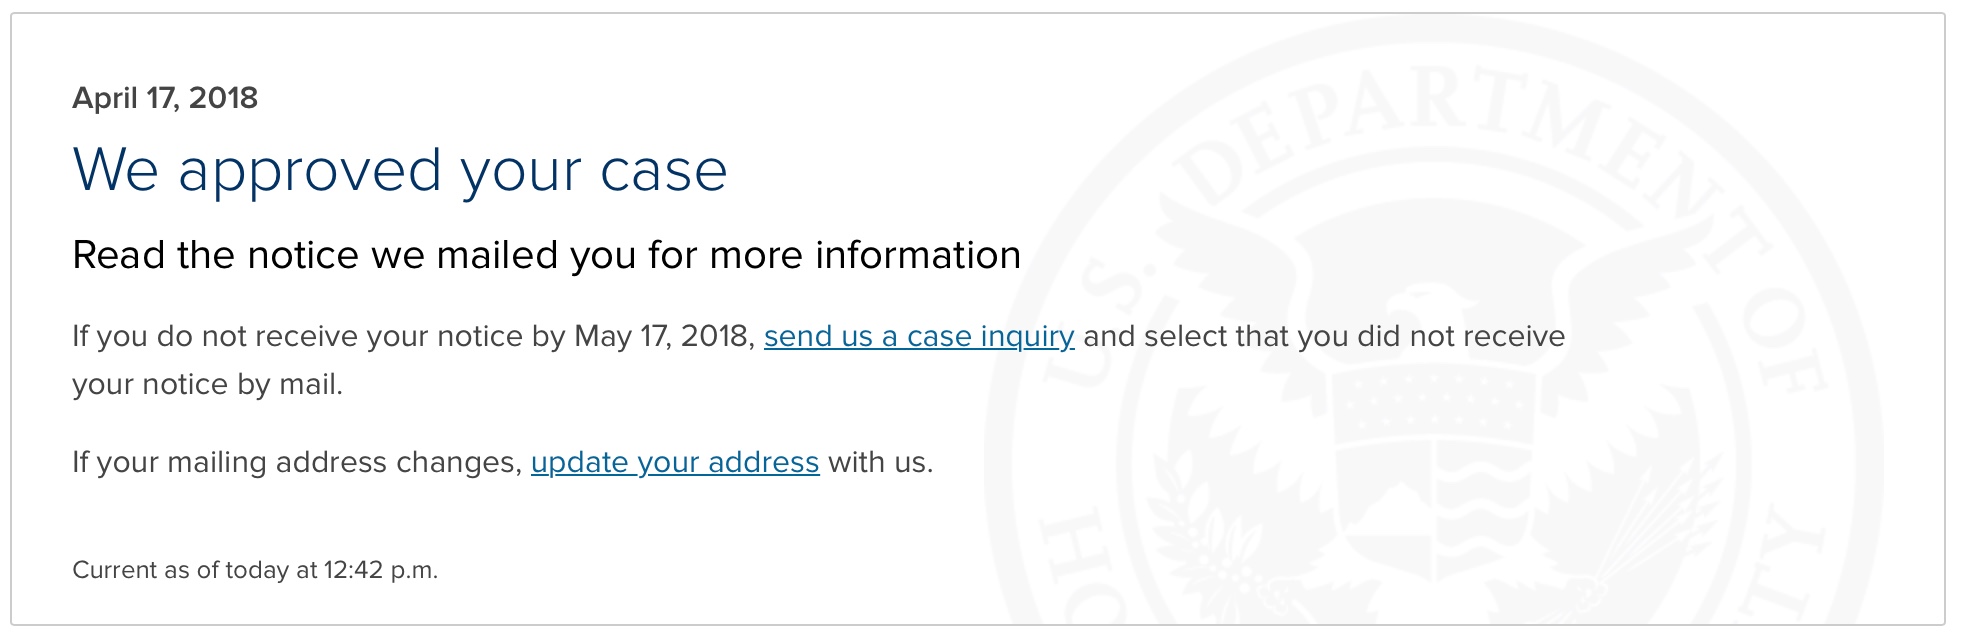1962x636 pixels.
Task: Click the "If your mailing address changes" text
Action: click(297, 462)
